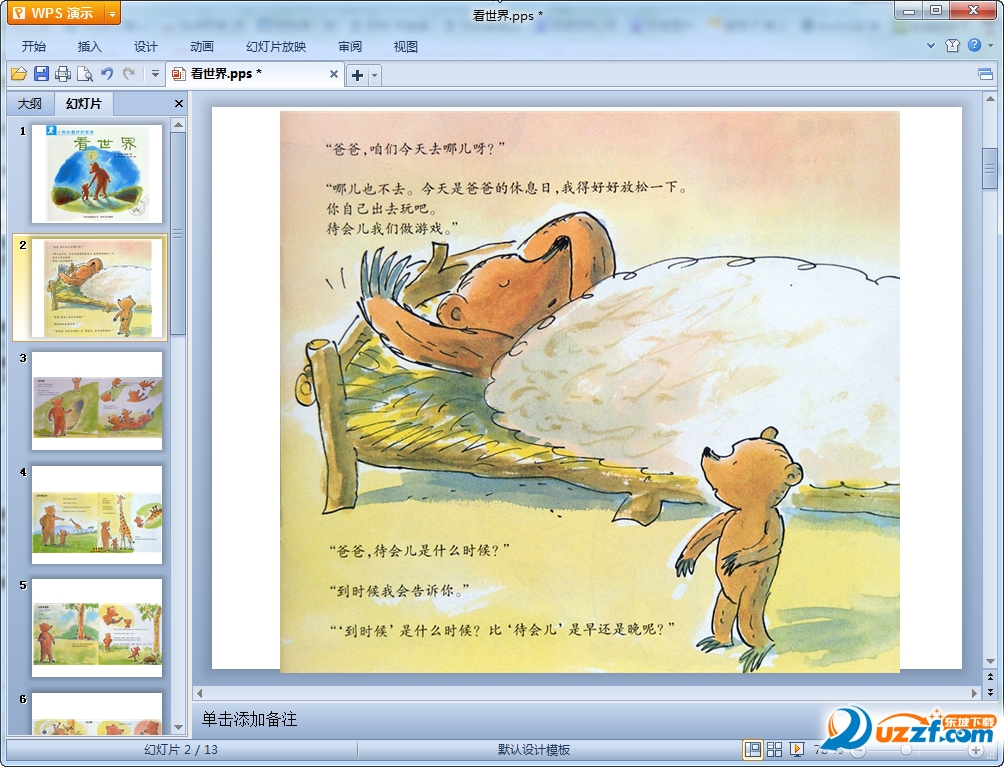Switch to the 大纲 outline tab
Screen dimensions: 1004x767
click(x=29, y=104)
